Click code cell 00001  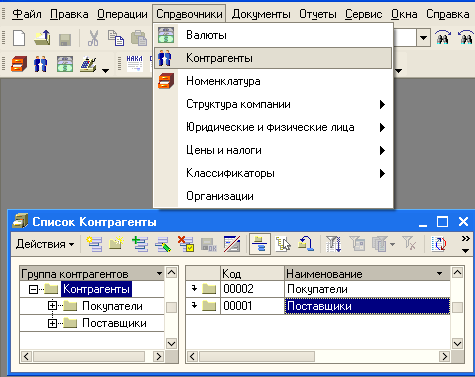pyautogui.click(x=252, y=306)
